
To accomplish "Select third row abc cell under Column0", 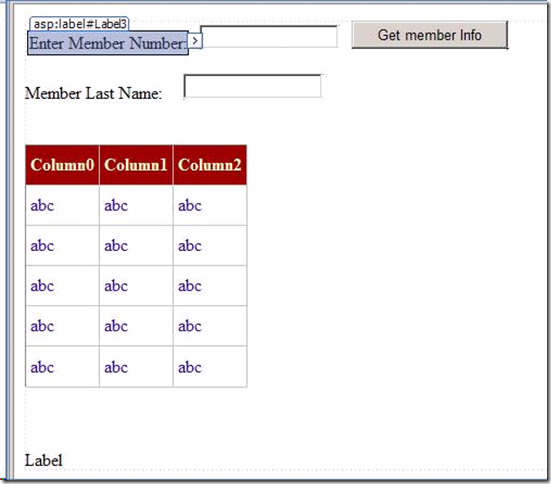I will 62,285.
